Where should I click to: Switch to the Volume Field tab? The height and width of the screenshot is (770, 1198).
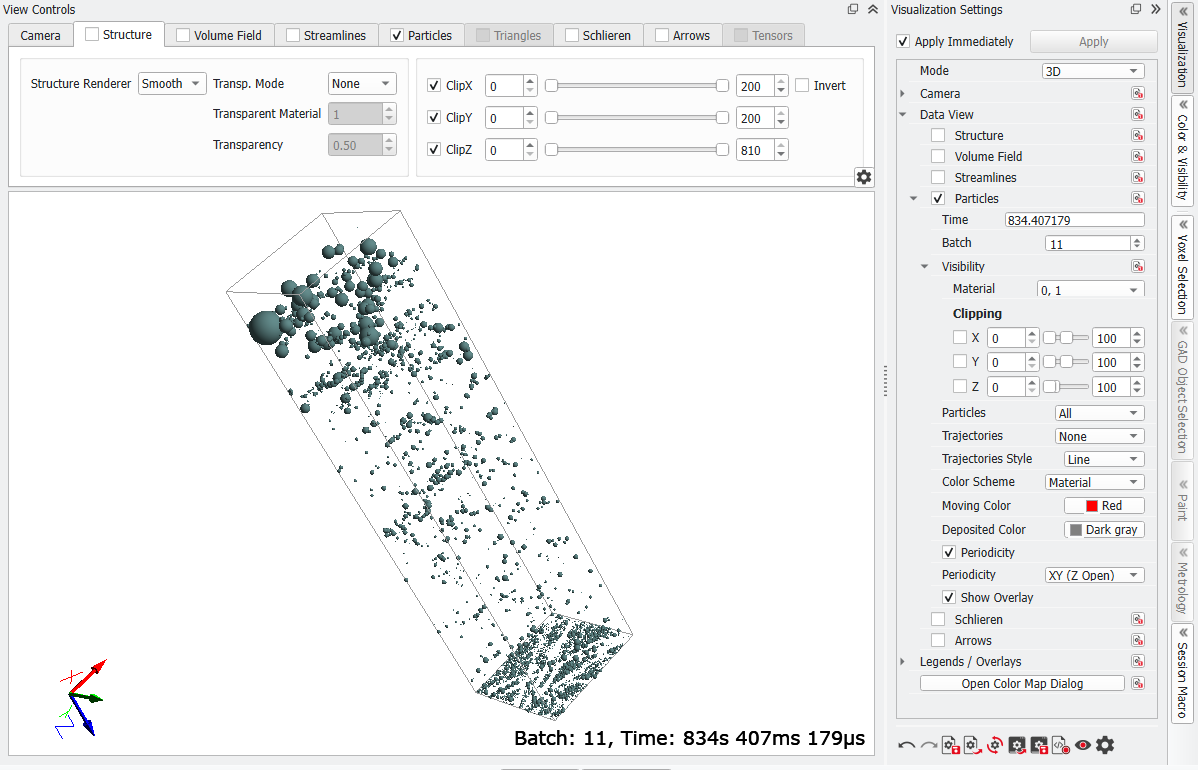click(x=219, y=35)
